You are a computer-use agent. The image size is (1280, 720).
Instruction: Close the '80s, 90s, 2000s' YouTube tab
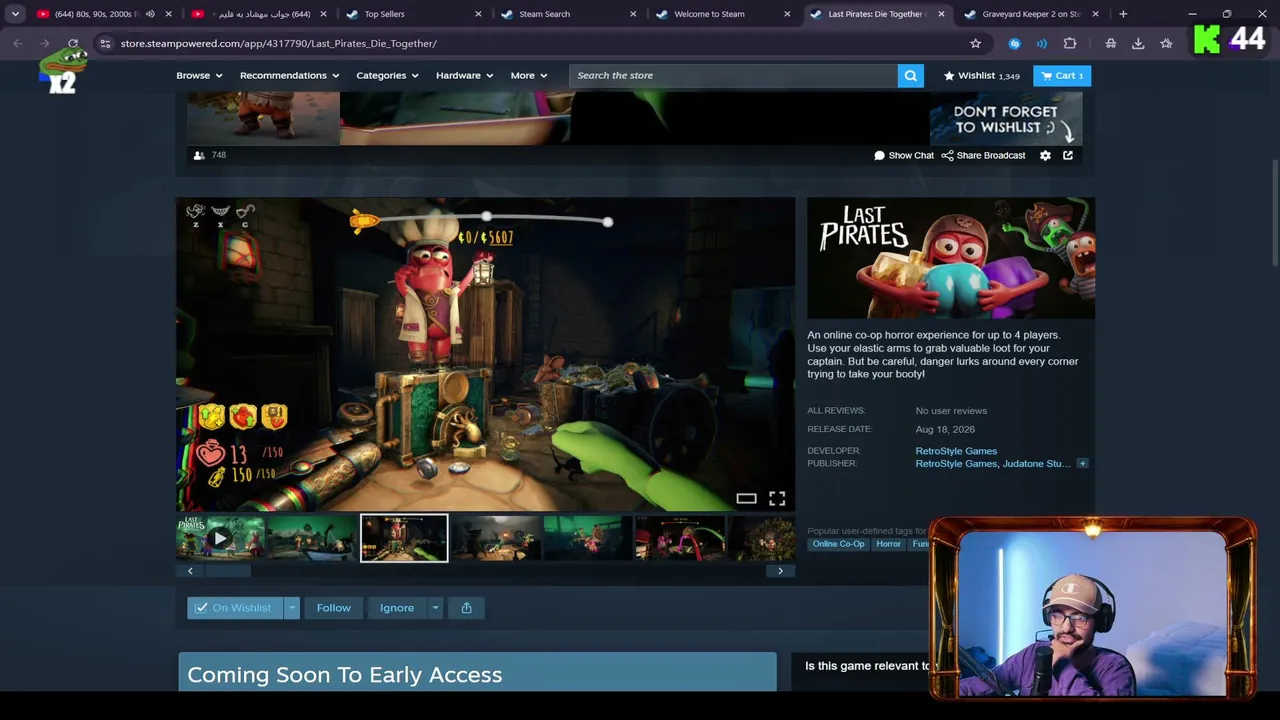pos(168,14)
